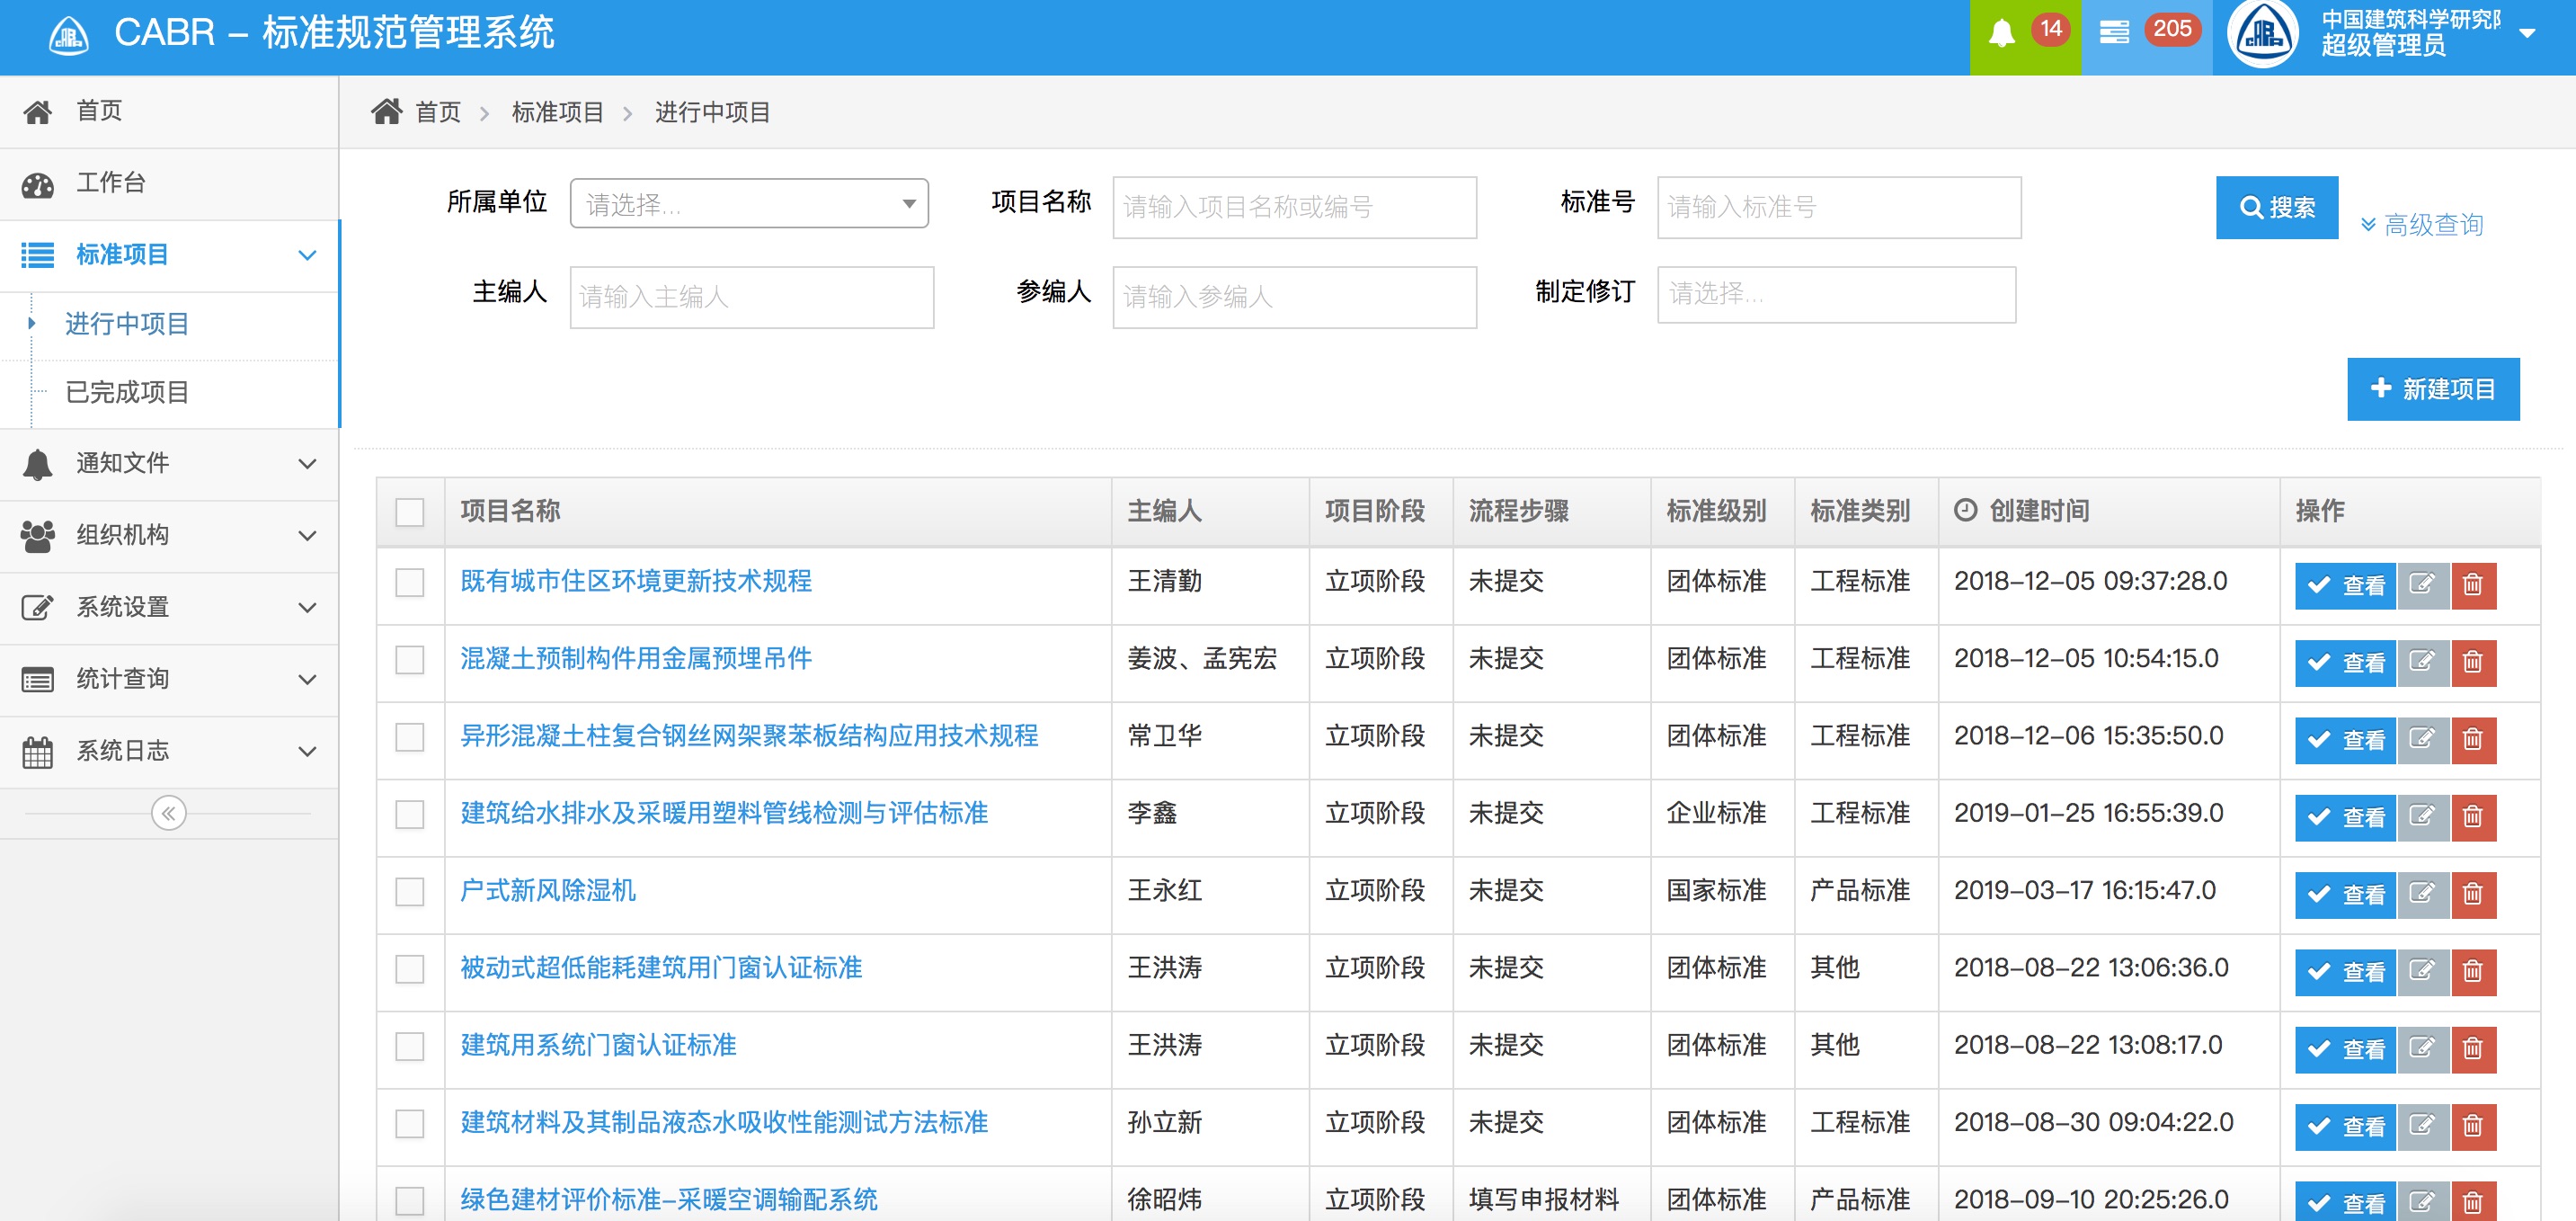Click 查看 for the 孙立新 row
The image size is (2576, 1221).
[2345, 1126]
